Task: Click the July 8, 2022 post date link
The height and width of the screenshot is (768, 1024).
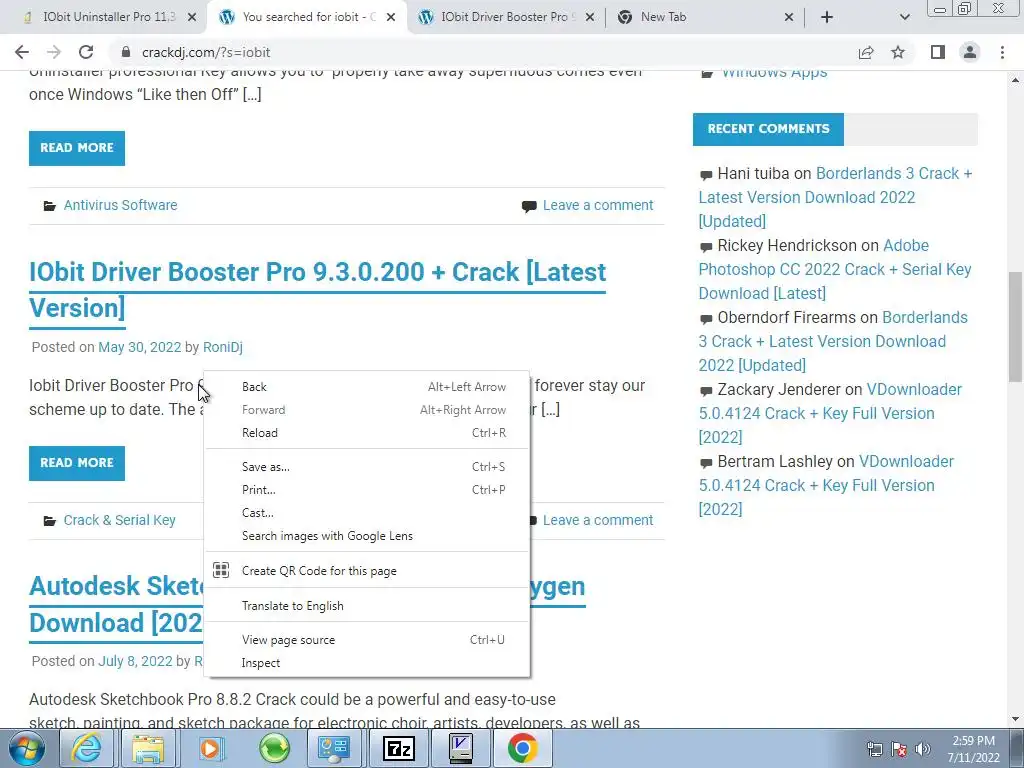Action: pyautogui.click(x=135, y=661)
